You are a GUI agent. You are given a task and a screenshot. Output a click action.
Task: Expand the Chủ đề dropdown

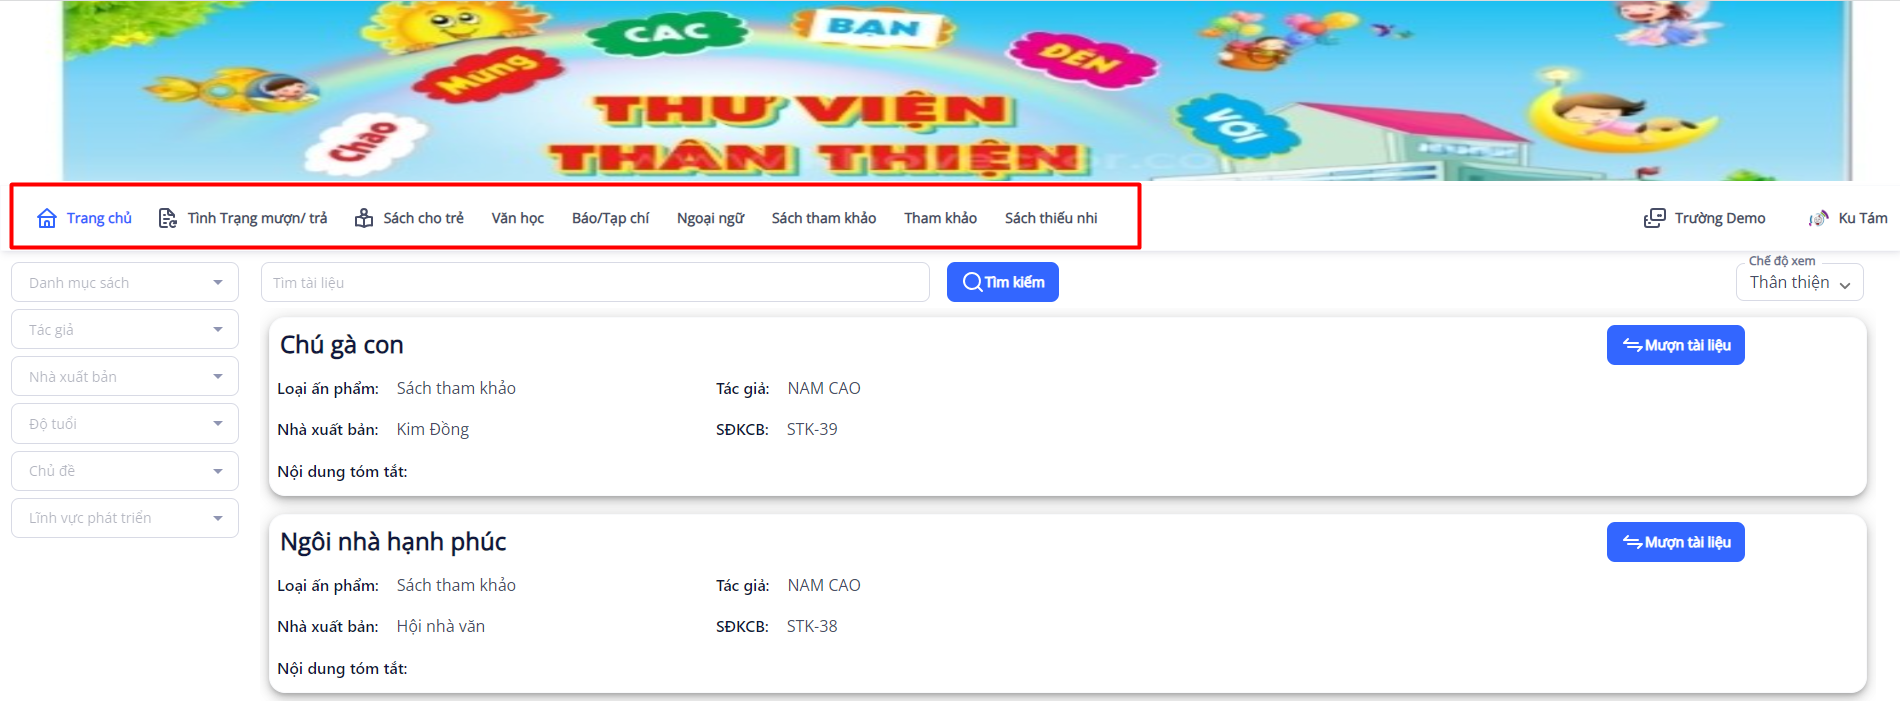[x=125, y=470]
